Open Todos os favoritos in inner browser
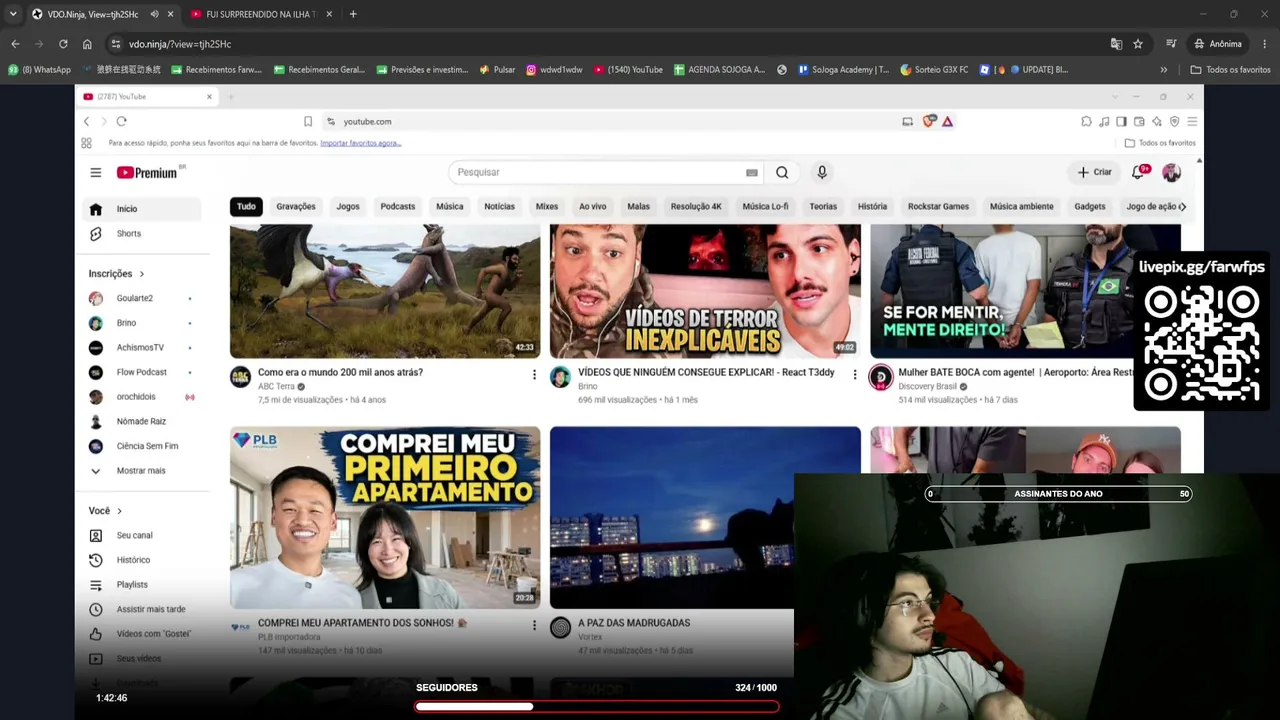This screenshot has height=720, width=1280. tap(1160, 143)
